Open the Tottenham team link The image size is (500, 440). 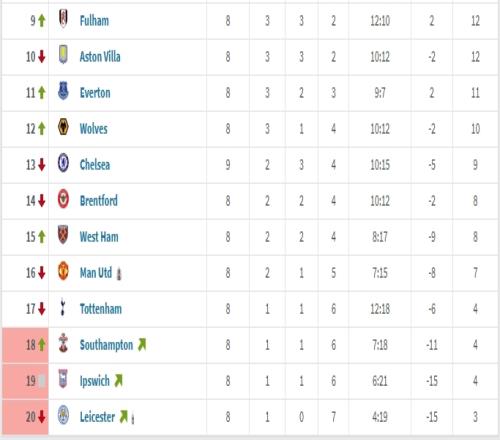[x=101, y=309]
